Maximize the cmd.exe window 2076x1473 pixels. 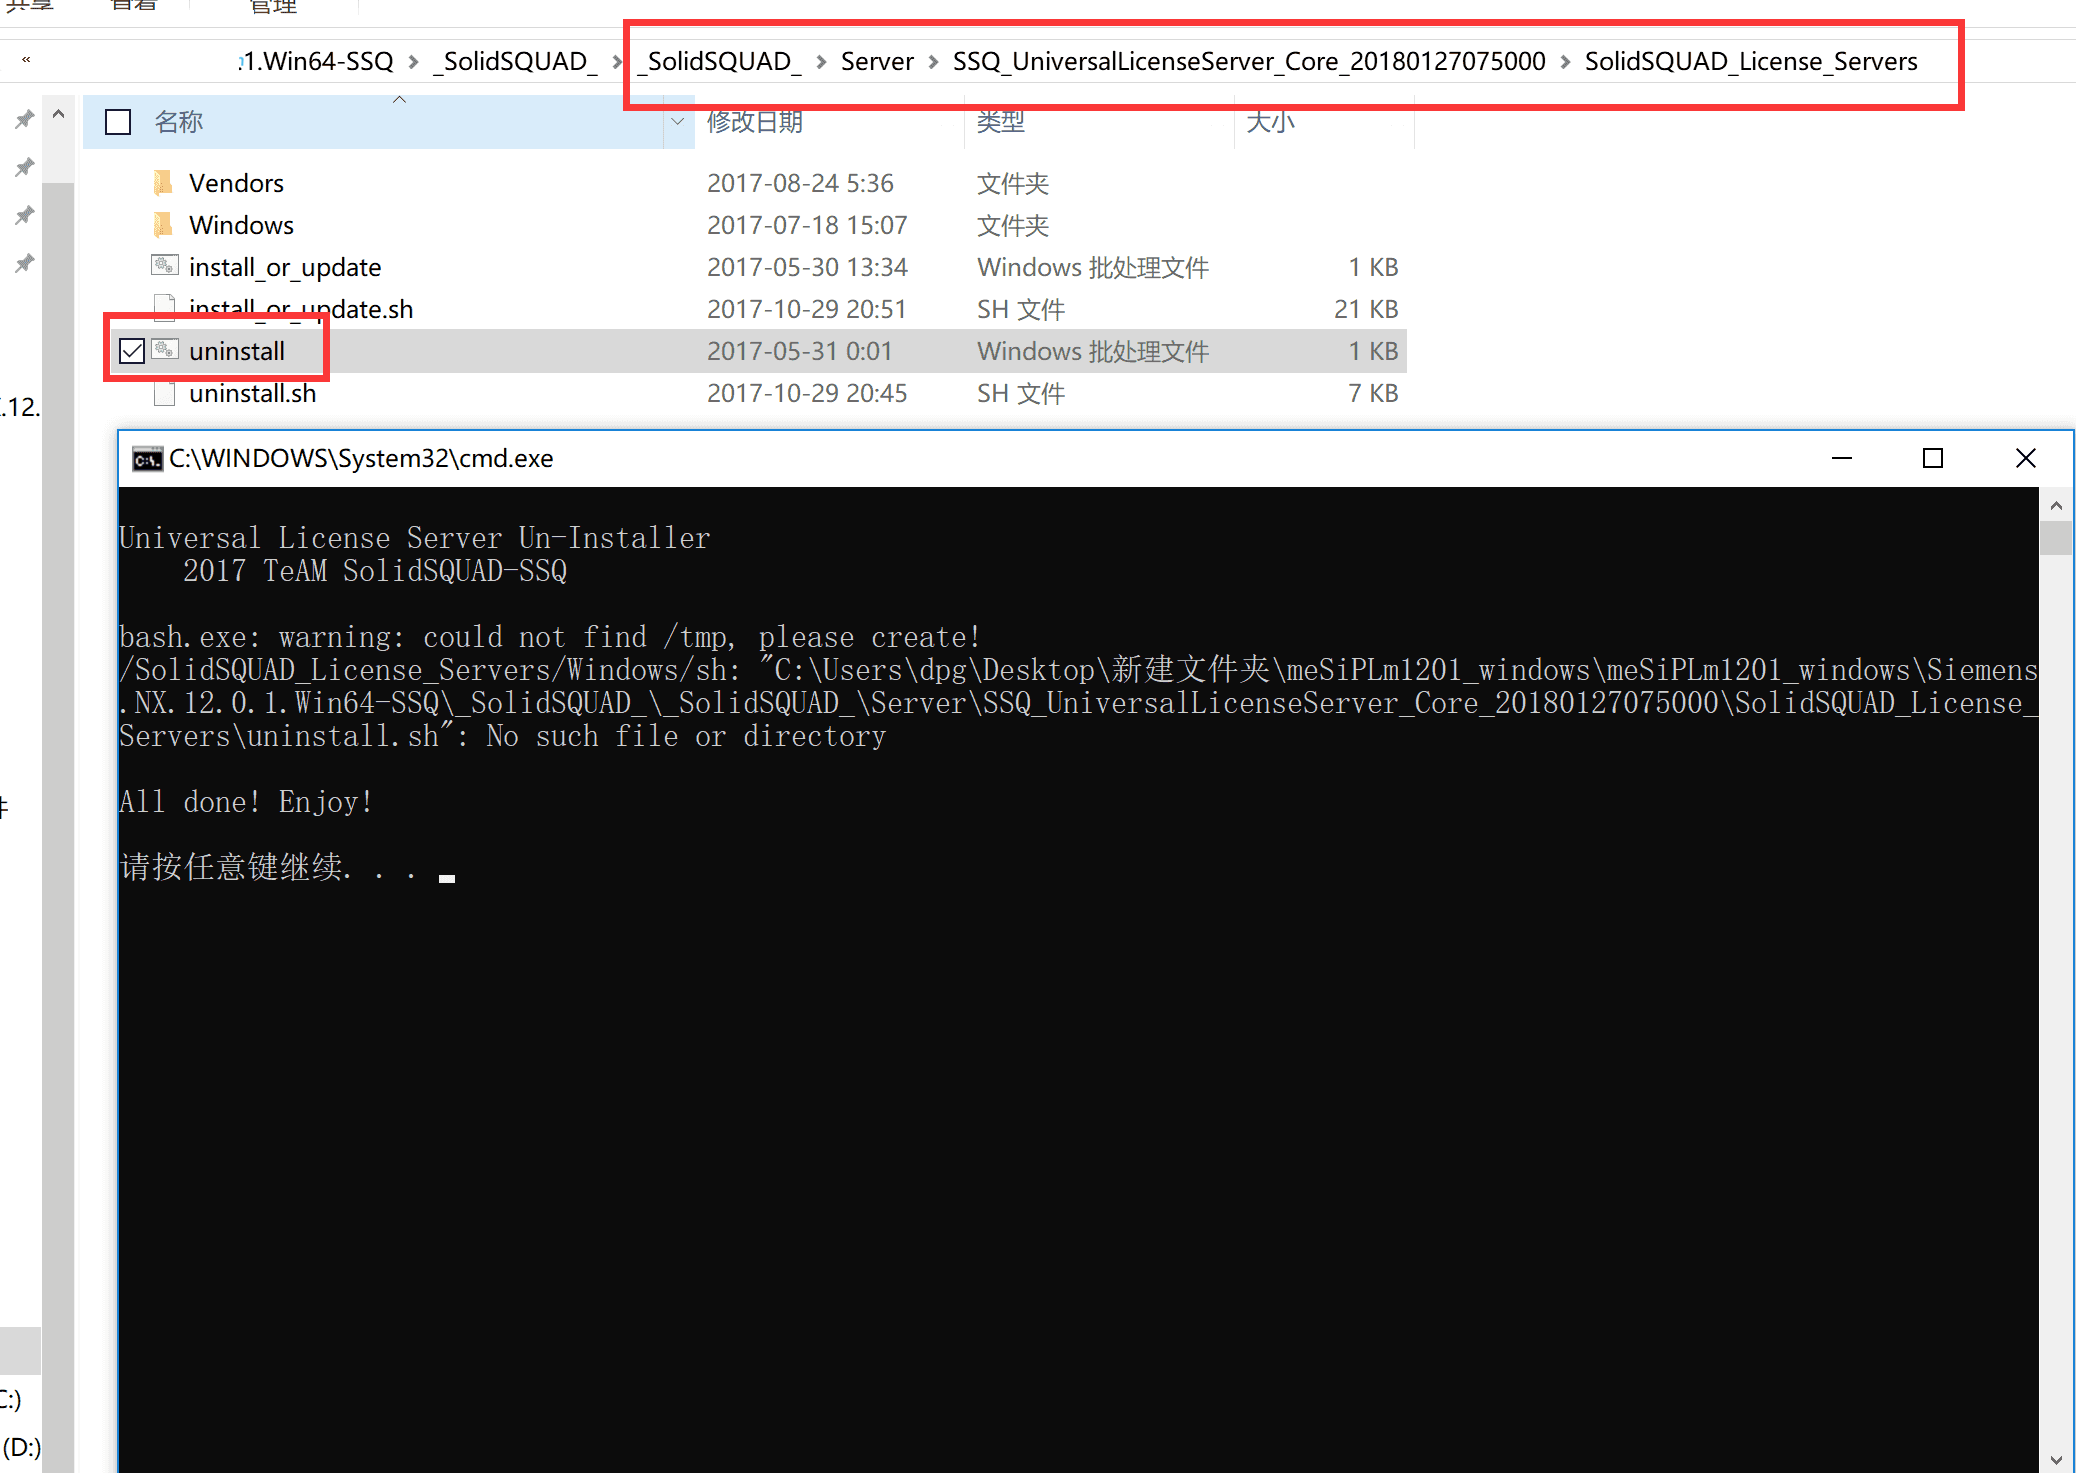click(1933, 458)
